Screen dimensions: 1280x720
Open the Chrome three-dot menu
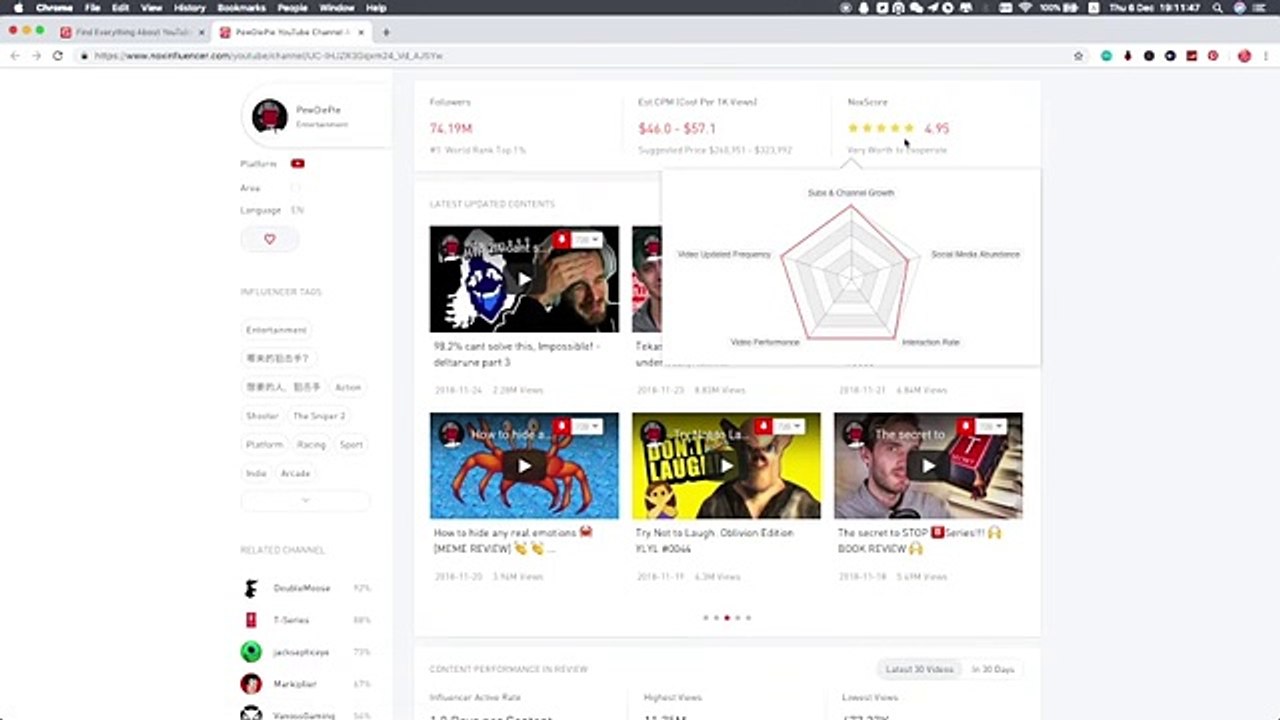point(1267,56)
